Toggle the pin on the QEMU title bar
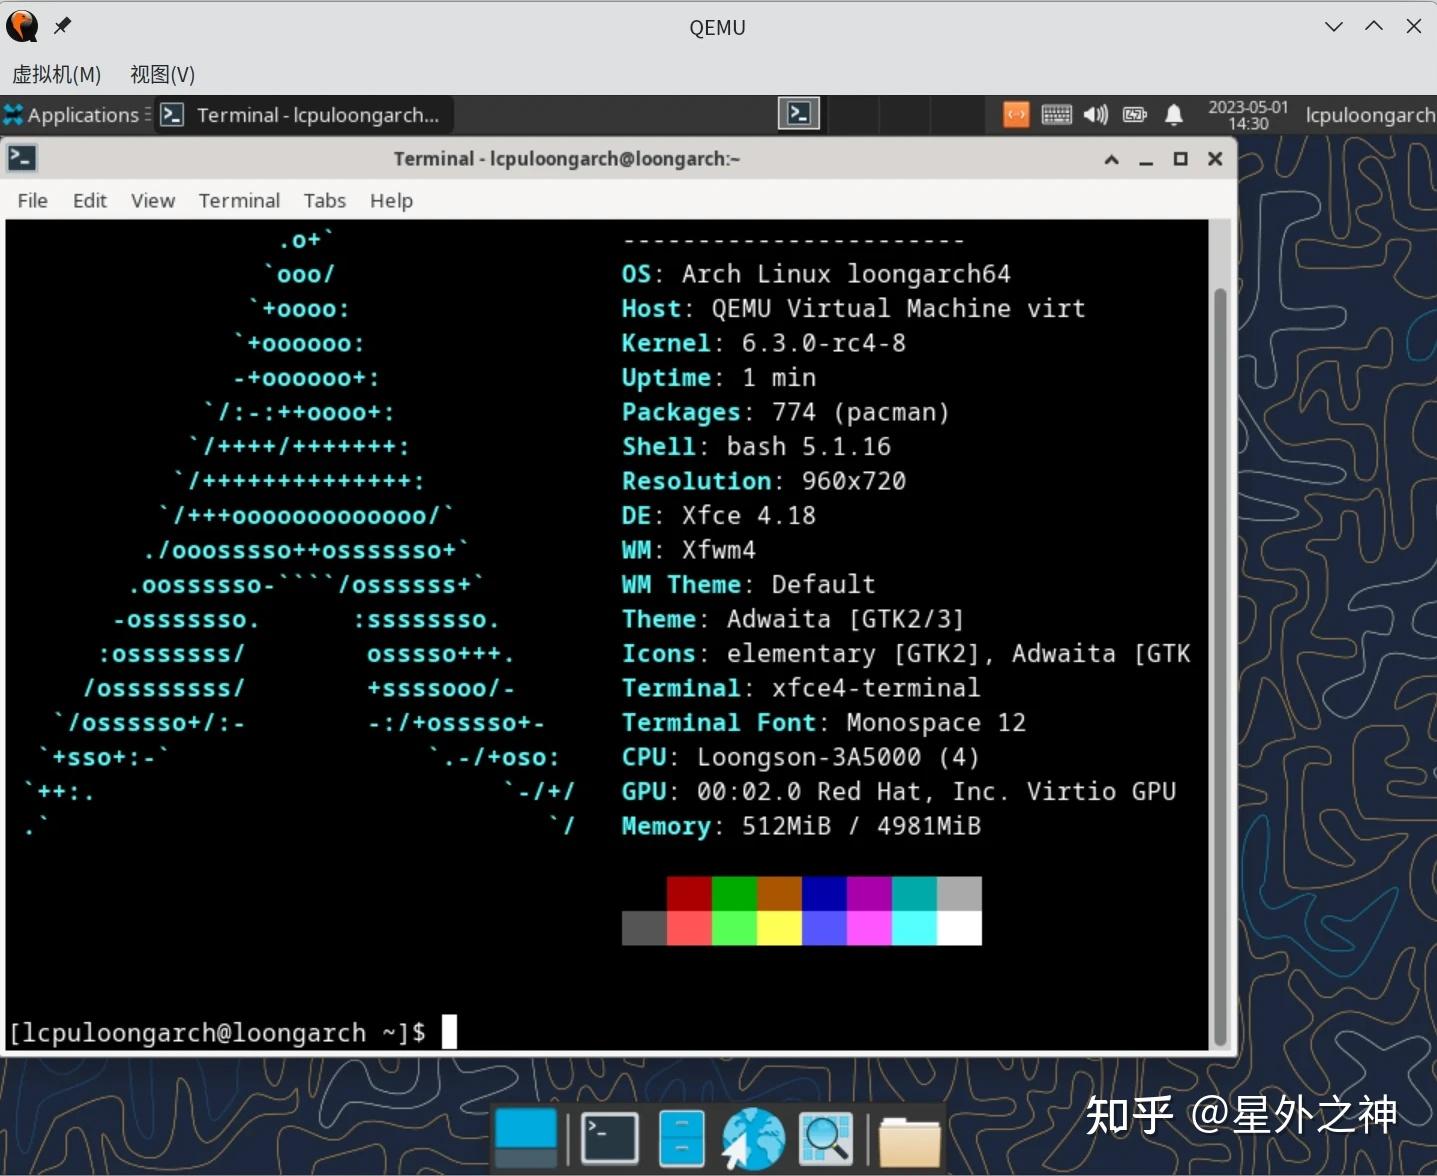The height and width of the screenshot is (1176, 1437). 62,26
